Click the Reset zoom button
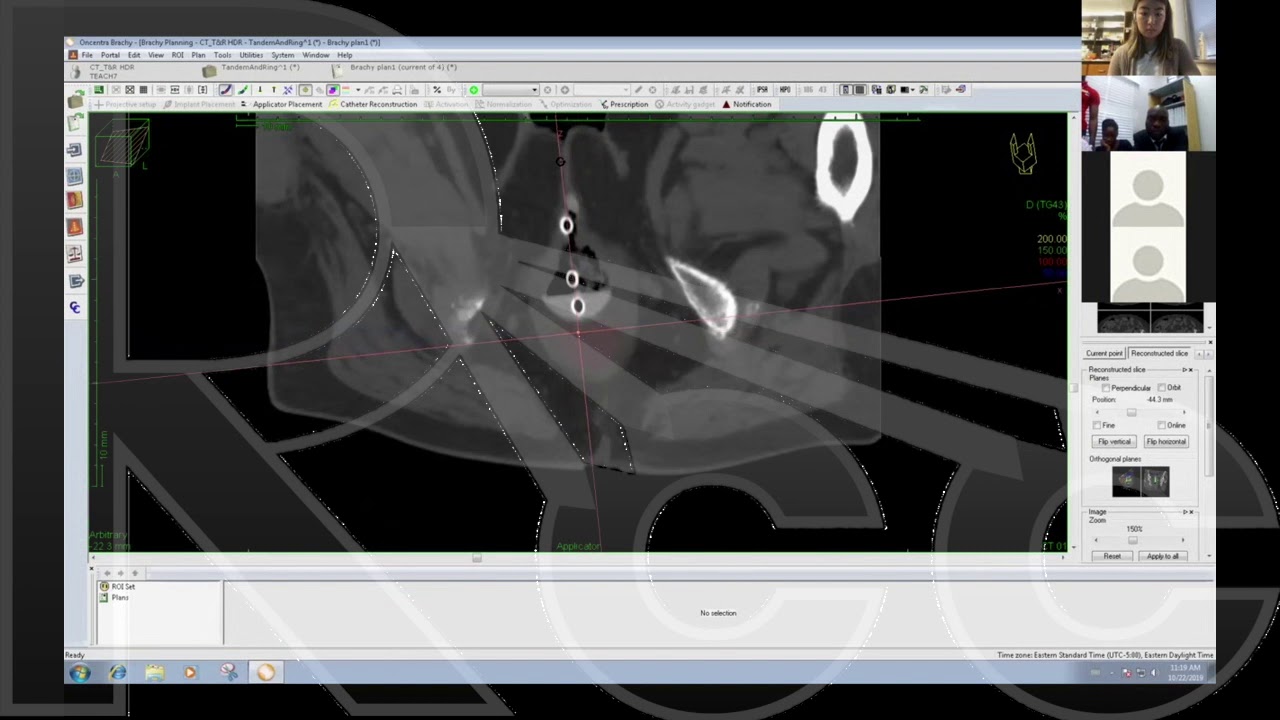Image resolution: width=1280 pixels, height=720 pixels. [1112, 556]
